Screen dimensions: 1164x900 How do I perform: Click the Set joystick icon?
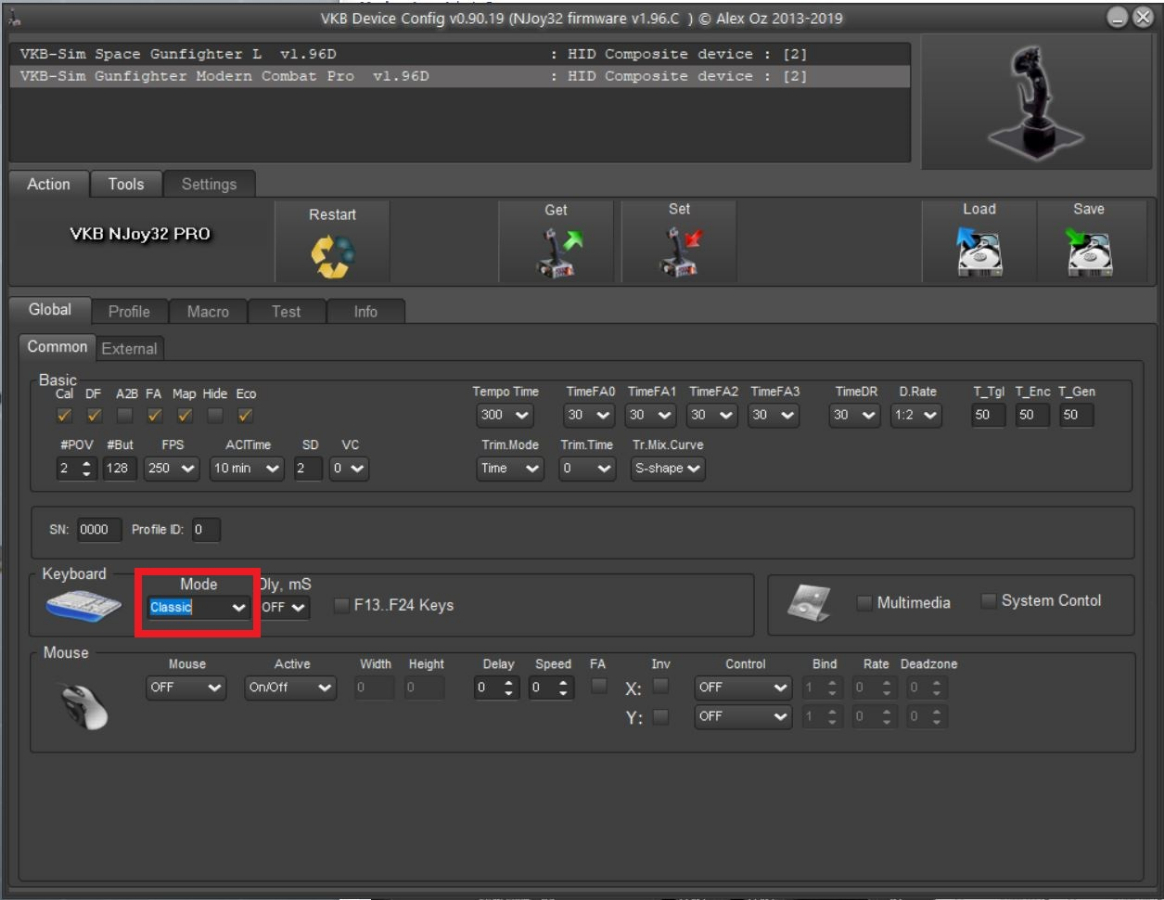(x=680, y=252)
